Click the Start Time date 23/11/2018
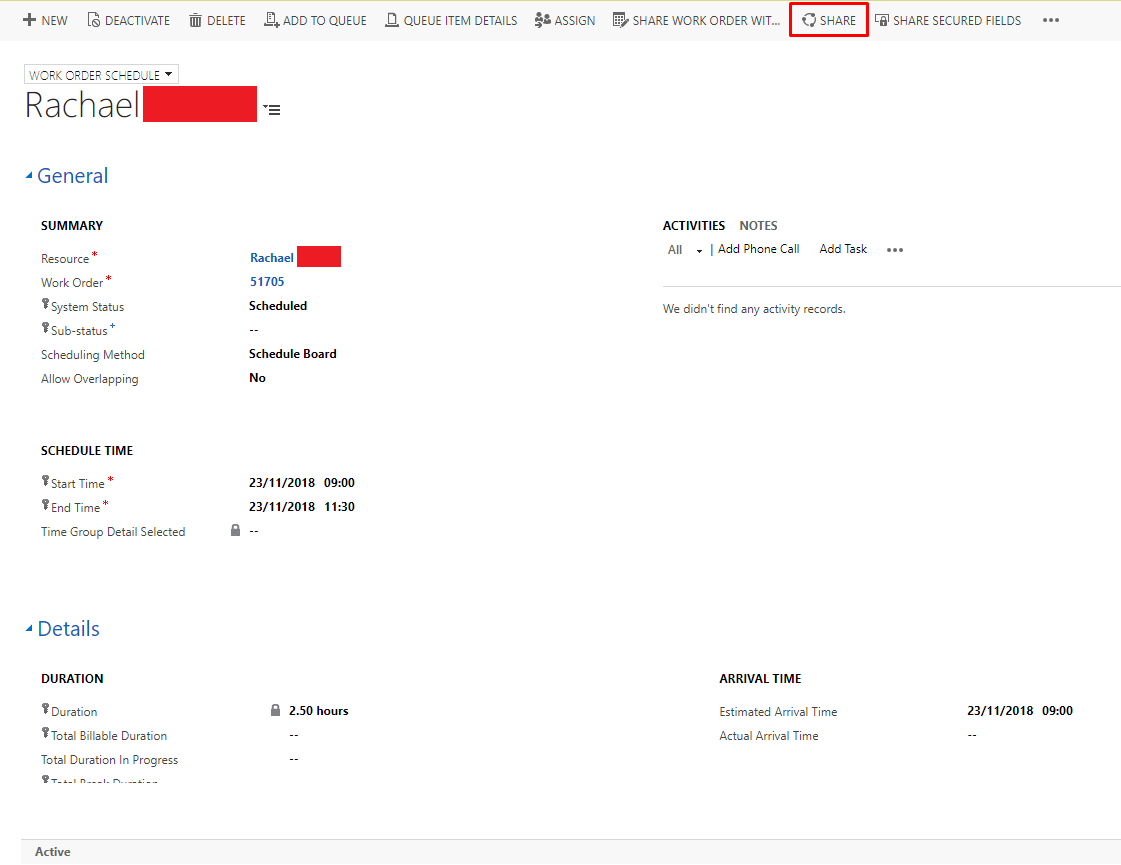The image size is (1121, 865). (x=282, y=483)
